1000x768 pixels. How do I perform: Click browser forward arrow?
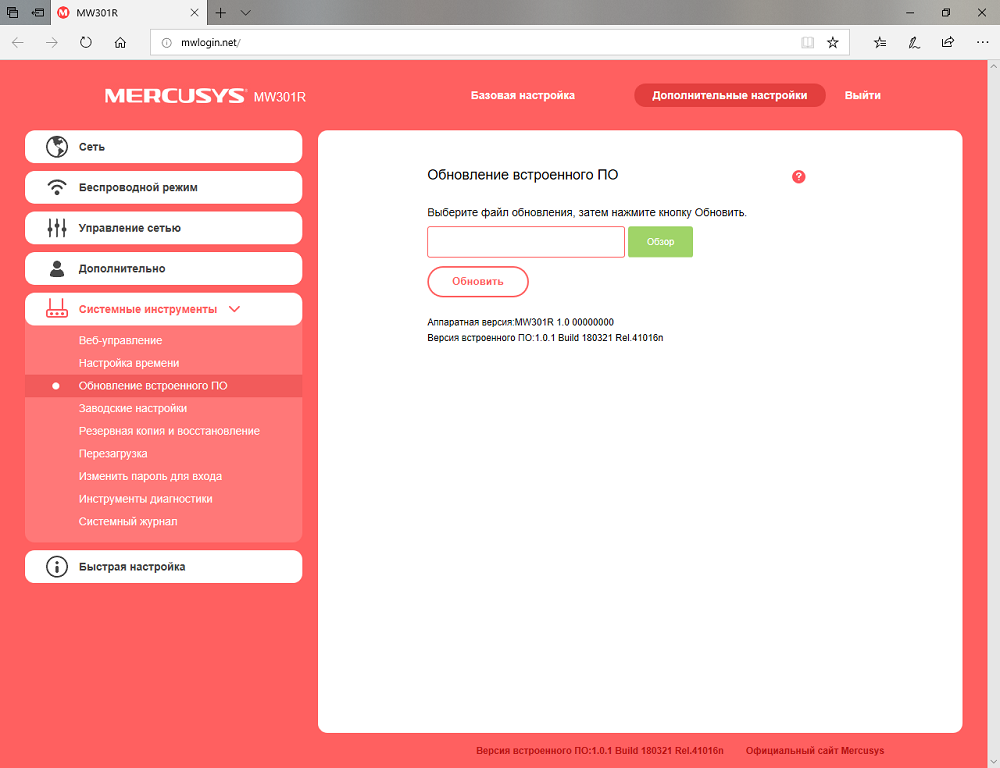coord(52,43)
